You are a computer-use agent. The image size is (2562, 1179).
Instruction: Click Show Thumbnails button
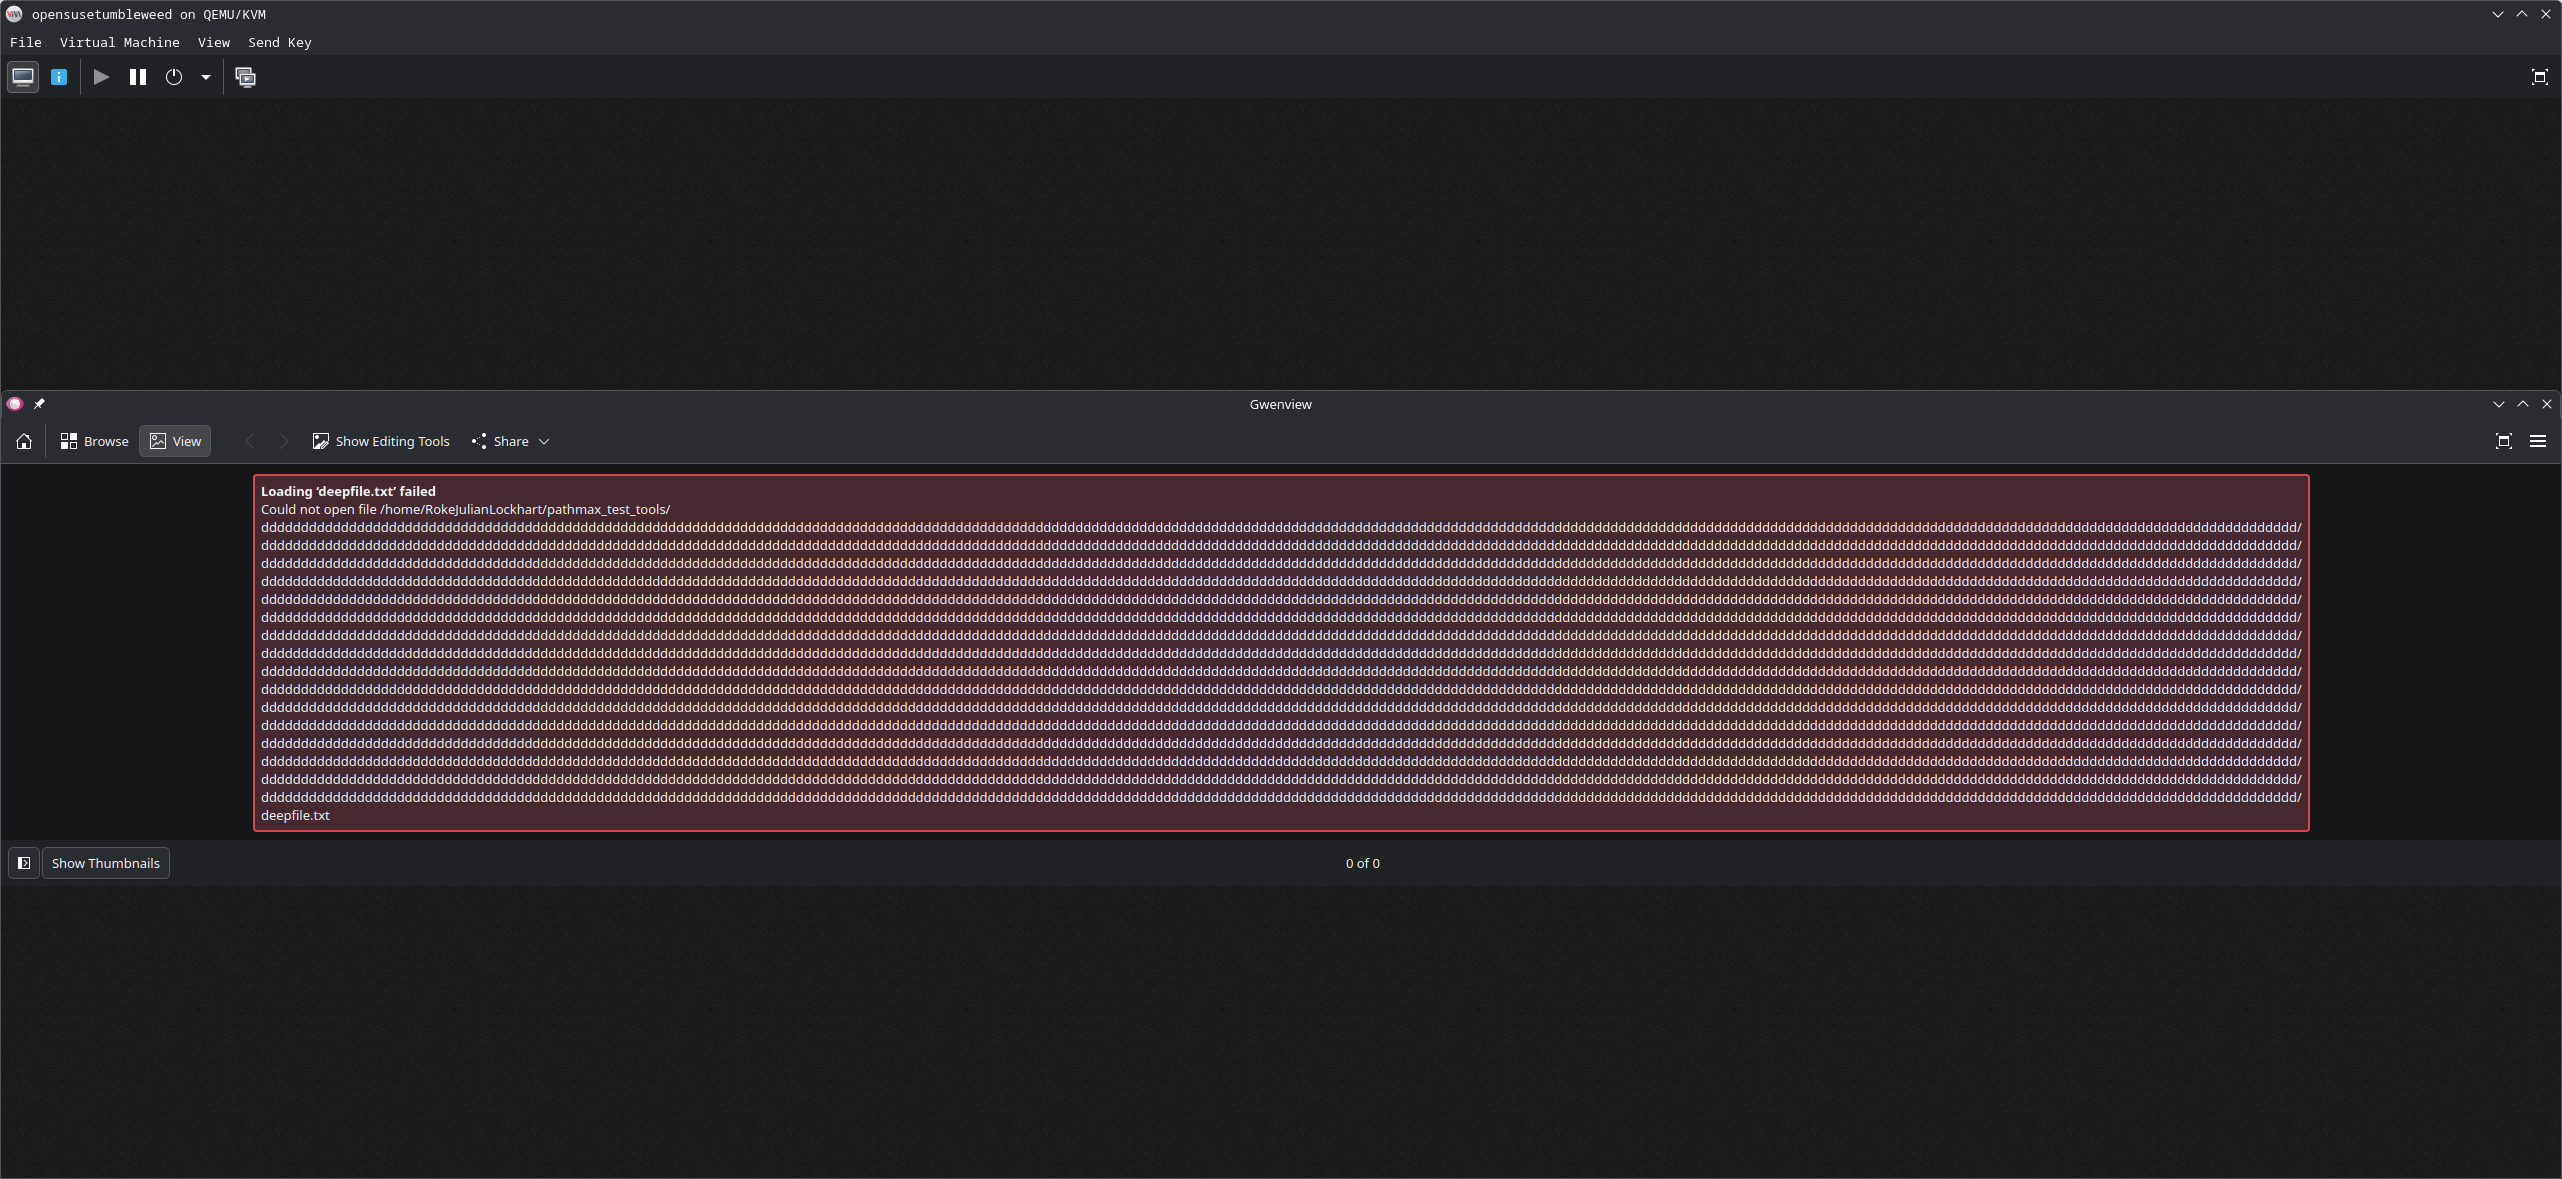point(105,863)
